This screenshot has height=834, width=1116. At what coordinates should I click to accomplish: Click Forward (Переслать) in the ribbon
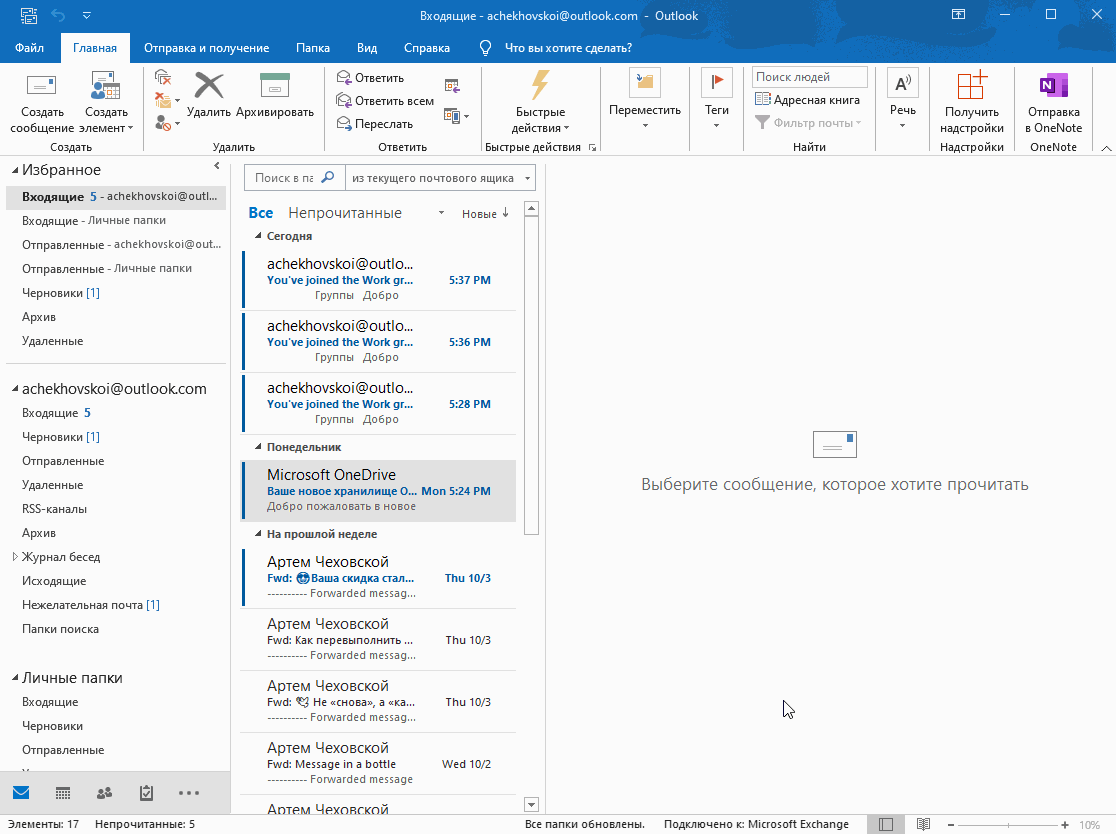click(374, 124)
